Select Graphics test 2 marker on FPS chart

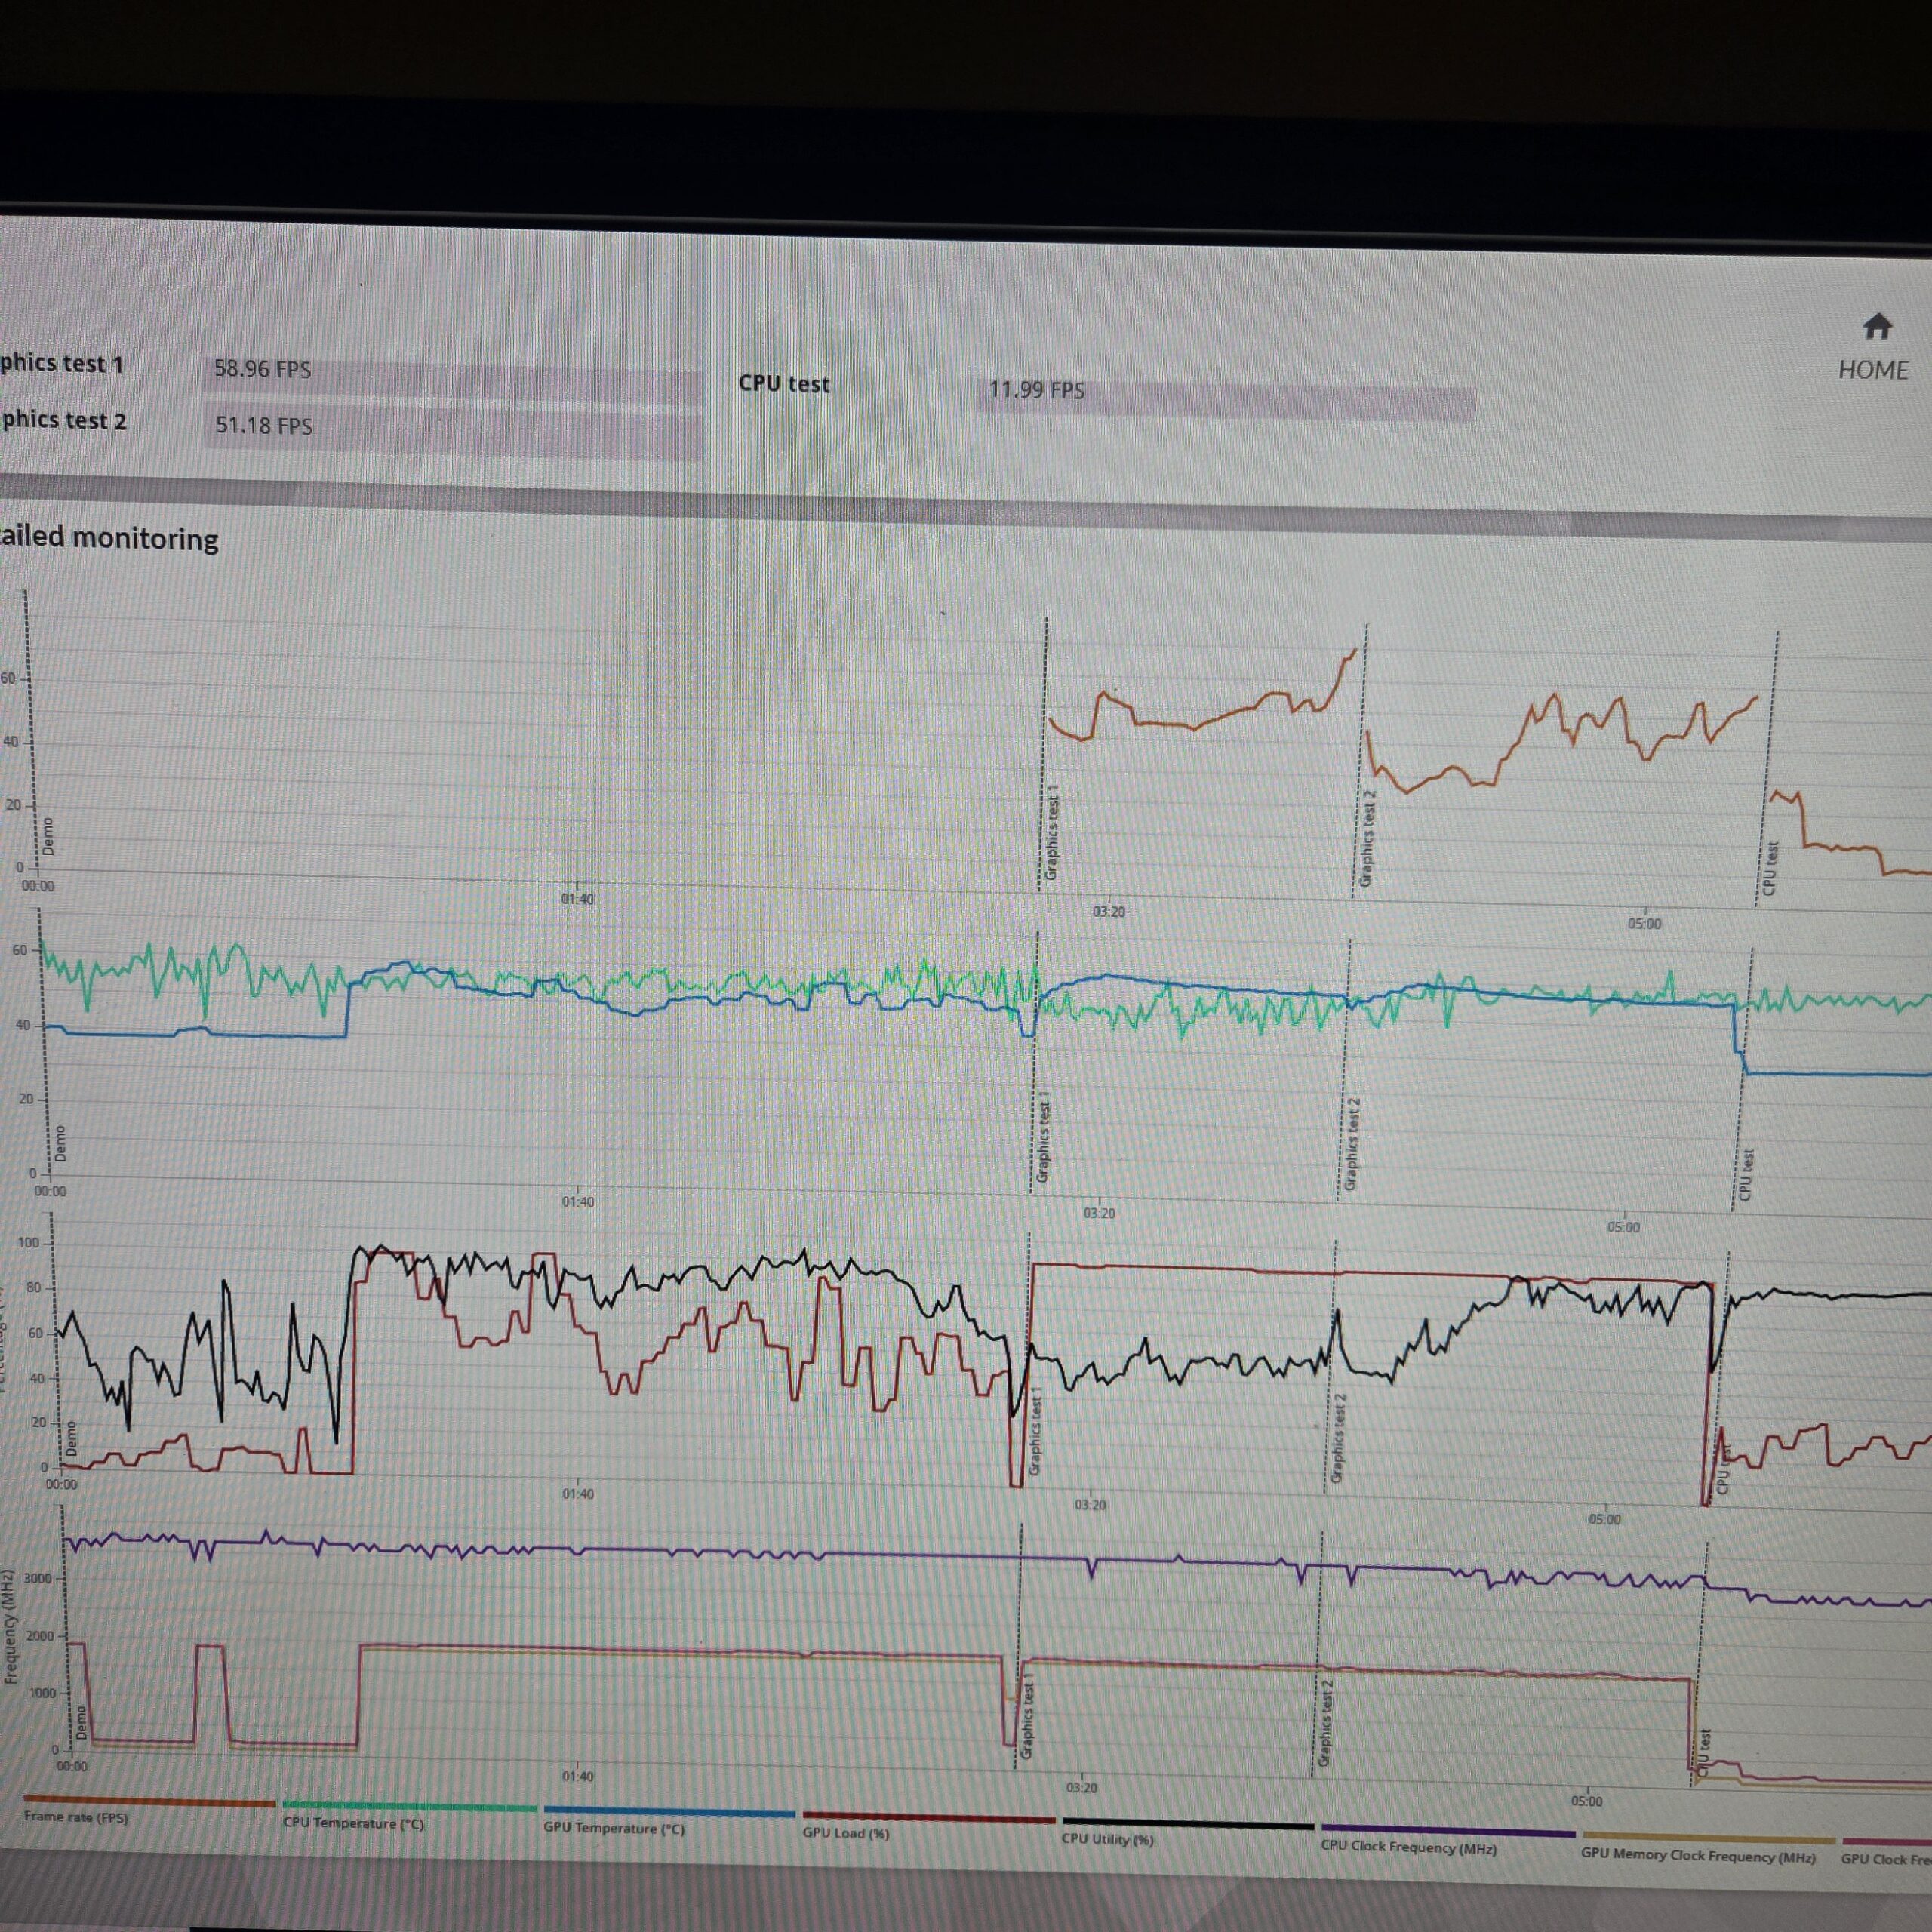[x=1367, y=838]
